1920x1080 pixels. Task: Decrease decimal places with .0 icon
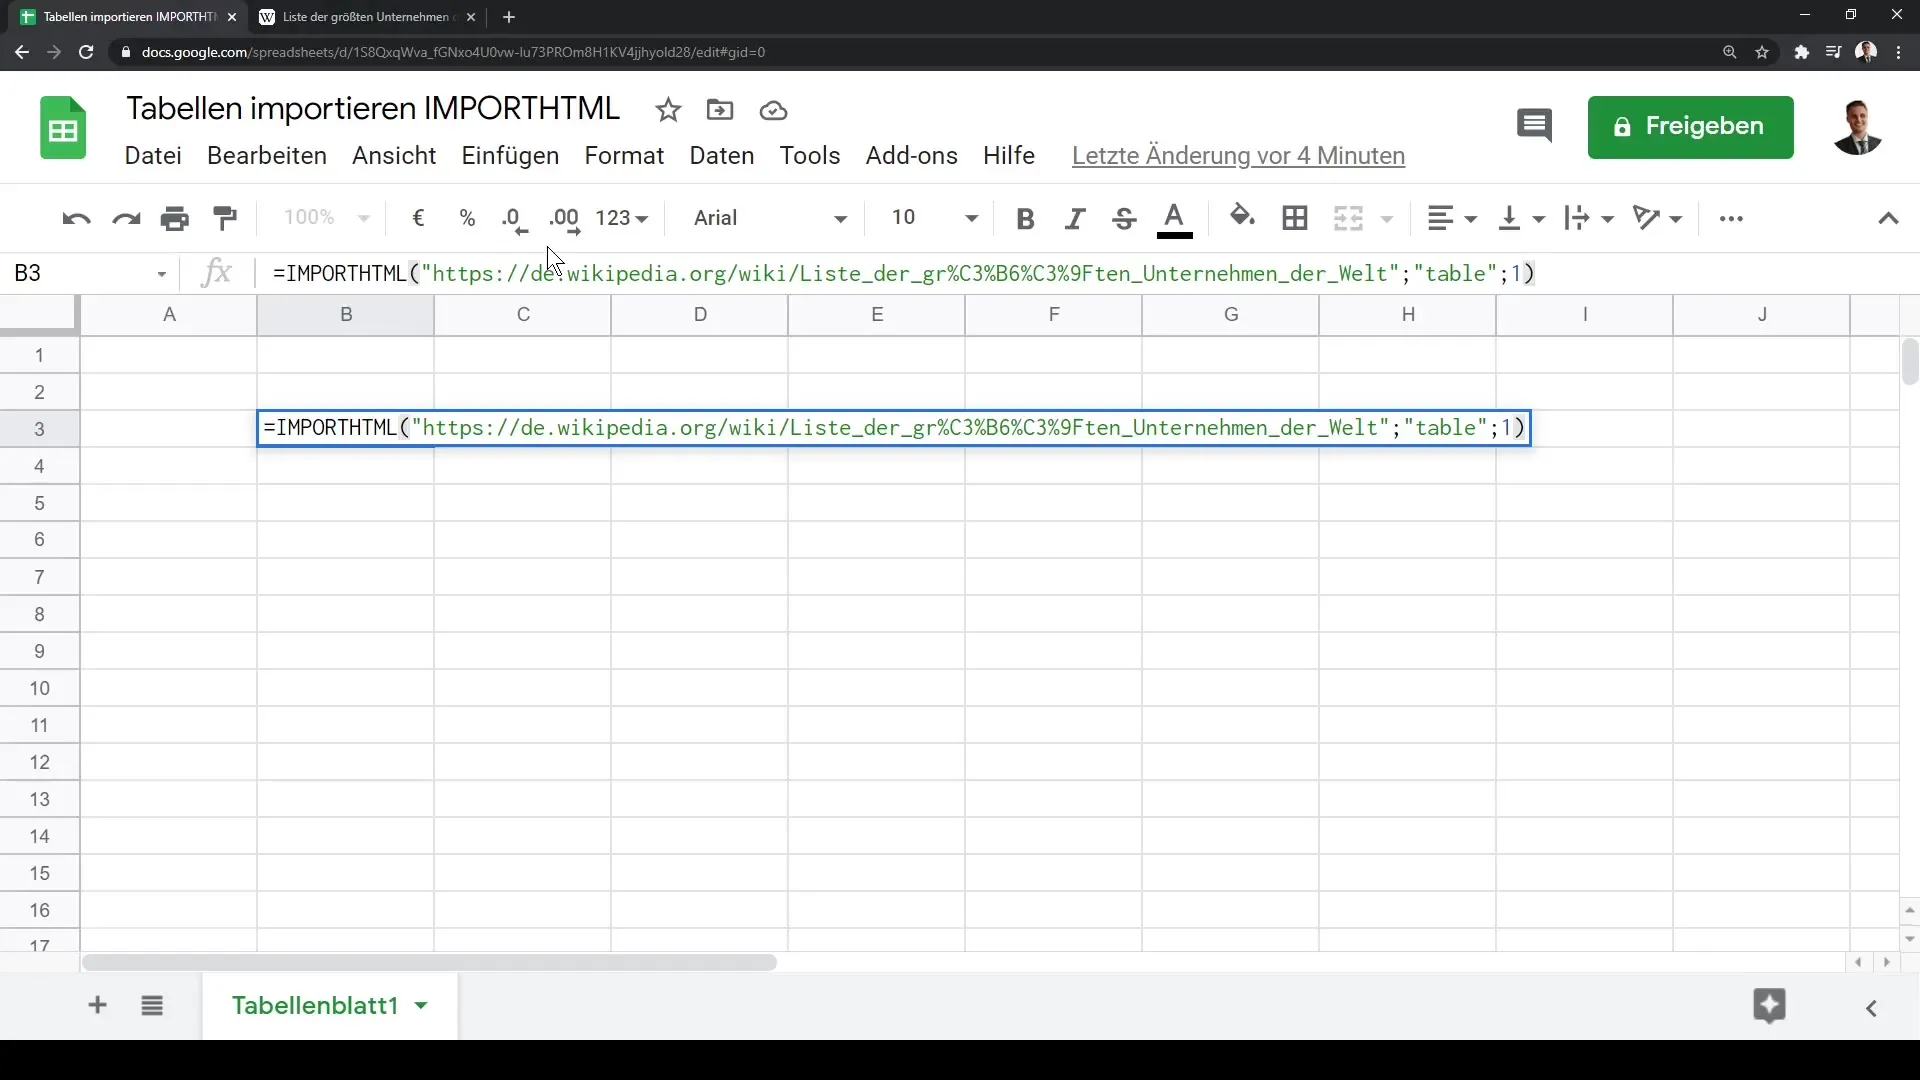click(x=514, y=220)
